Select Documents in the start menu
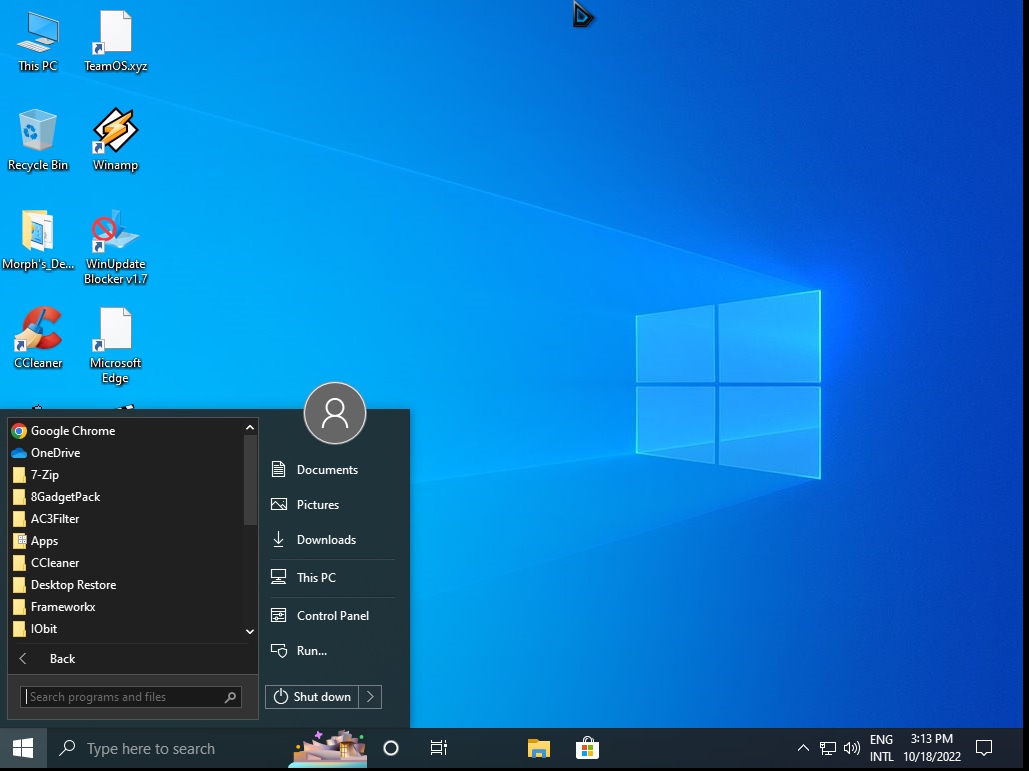The width and height of the screenshot is (1029, 771). pos(327,470)
